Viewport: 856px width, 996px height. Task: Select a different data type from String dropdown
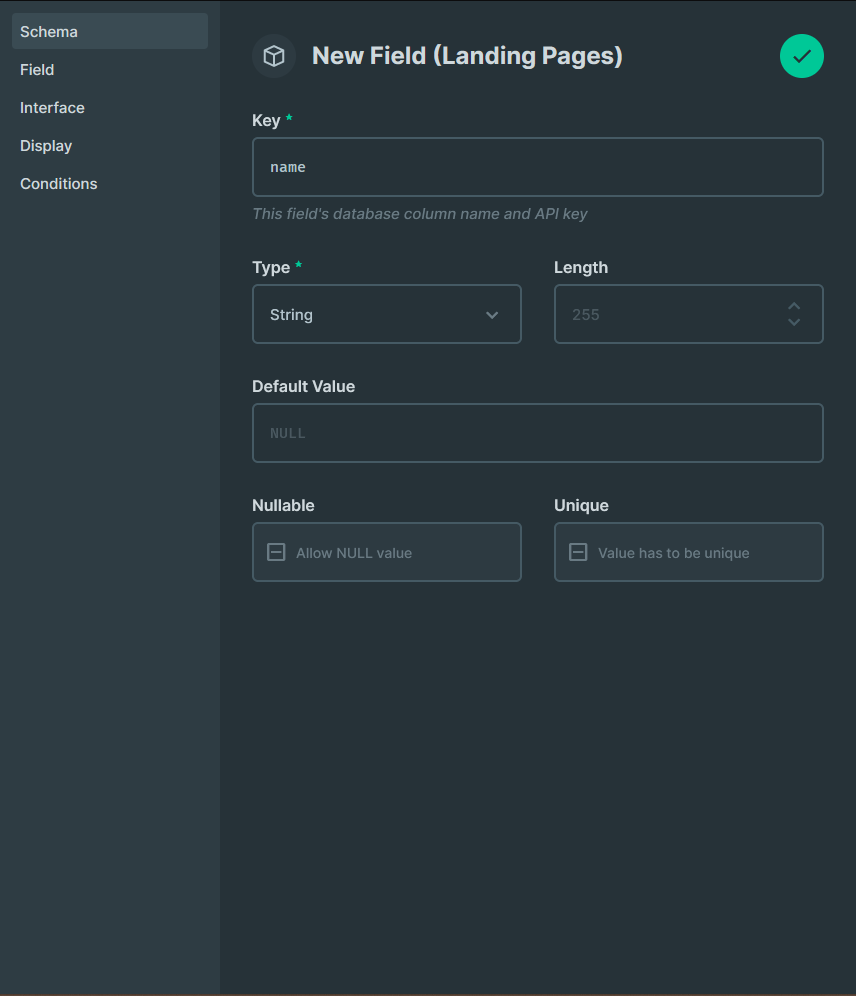(x=387, y=314)
